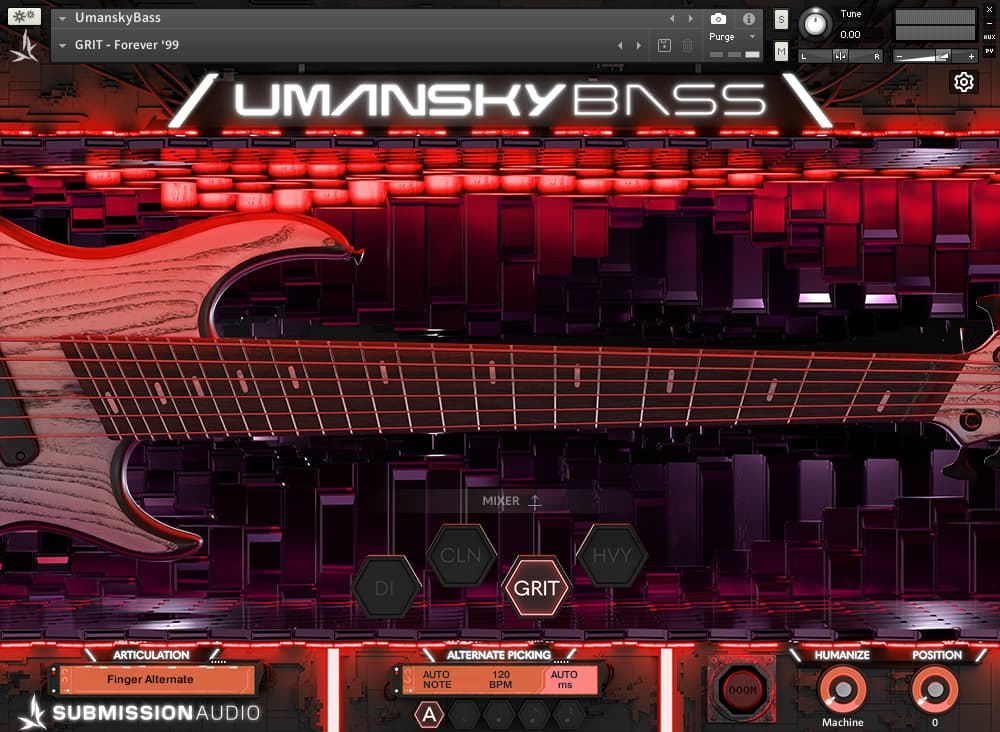Click the save snapshot disk icon

(663, 47)
